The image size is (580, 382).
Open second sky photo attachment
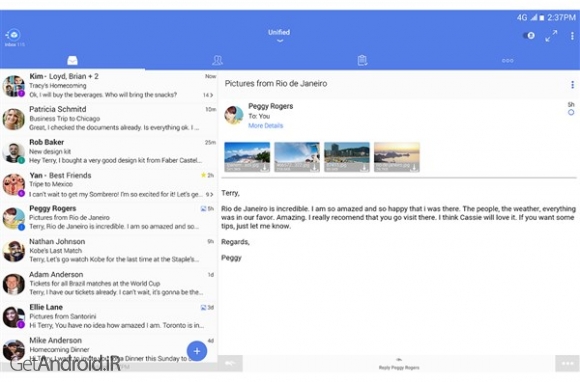[297, 157]
